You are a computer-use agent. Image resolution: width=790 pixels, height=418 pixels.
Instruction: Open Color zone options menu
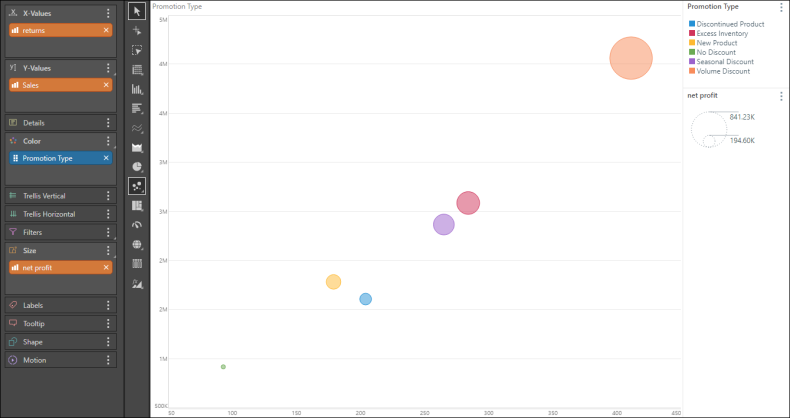[x=108, y=141]
